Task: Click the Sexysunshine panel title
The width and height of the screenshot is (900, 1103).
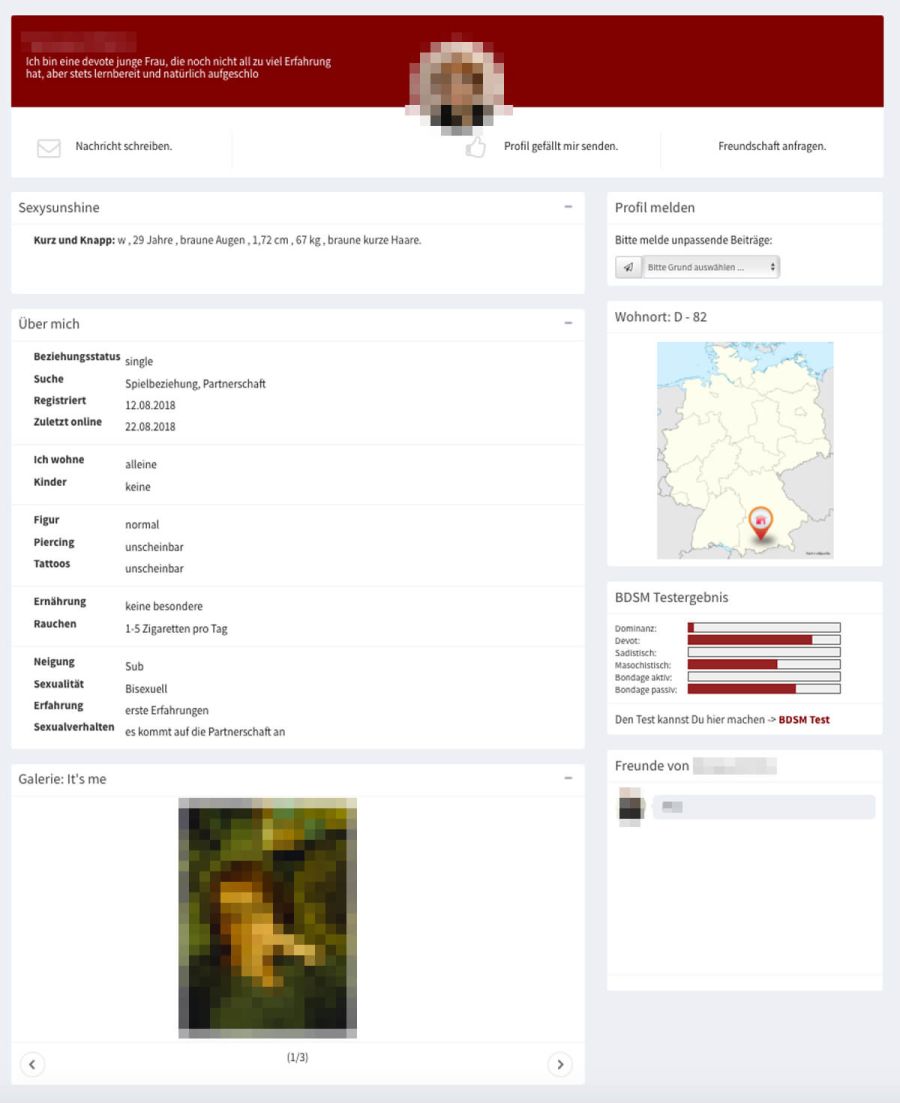Action: point(59,208)
